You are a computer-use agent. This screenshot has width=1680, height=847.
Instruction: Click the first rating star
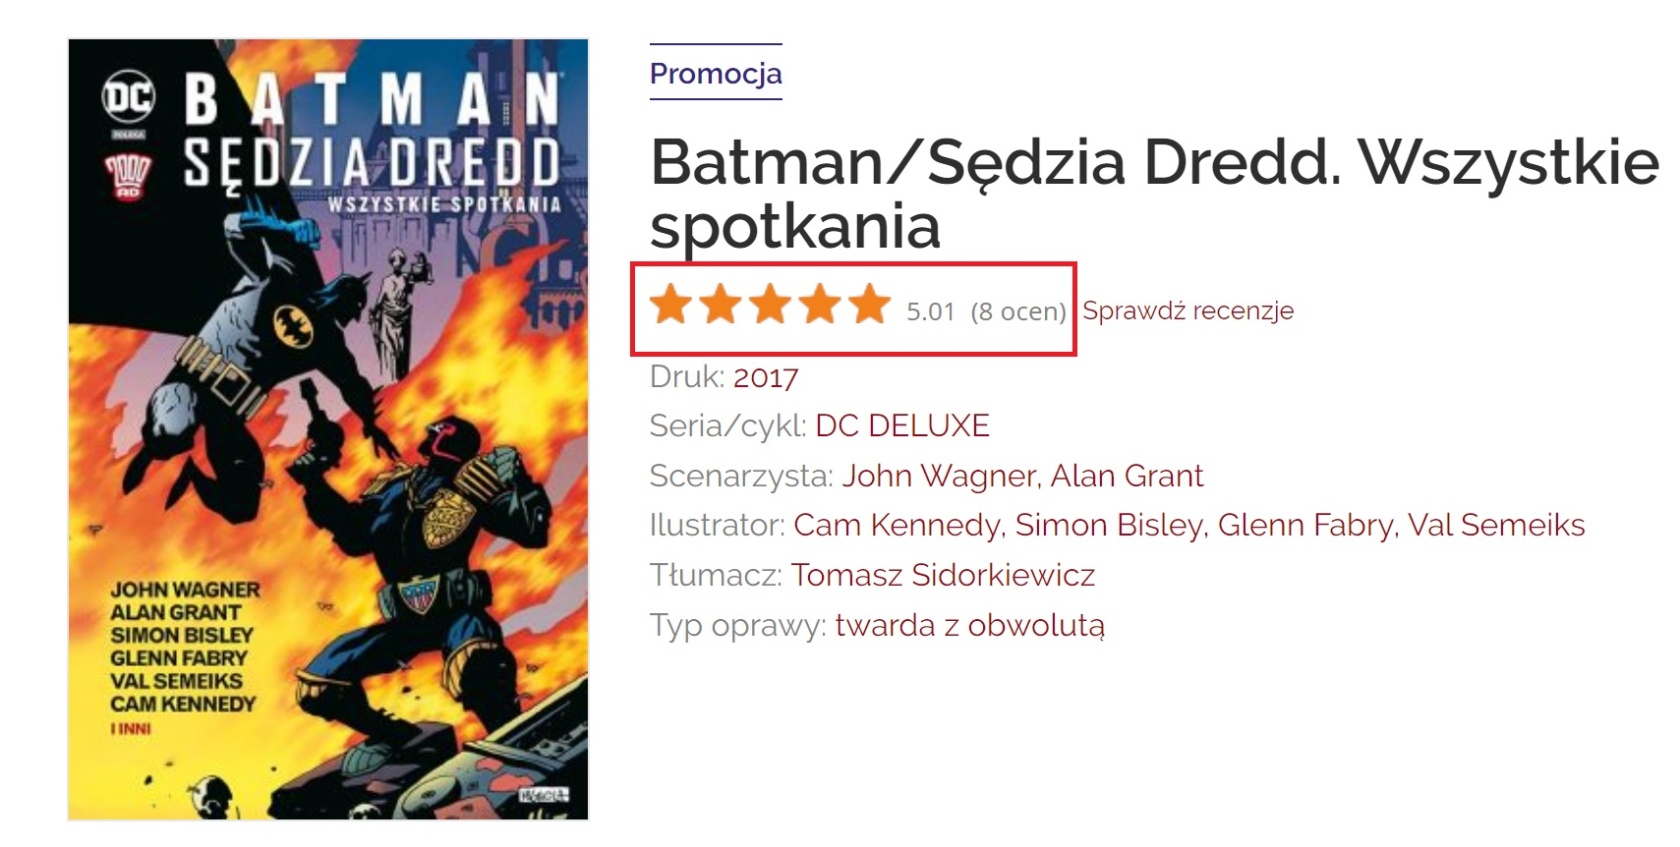[670, 305]
